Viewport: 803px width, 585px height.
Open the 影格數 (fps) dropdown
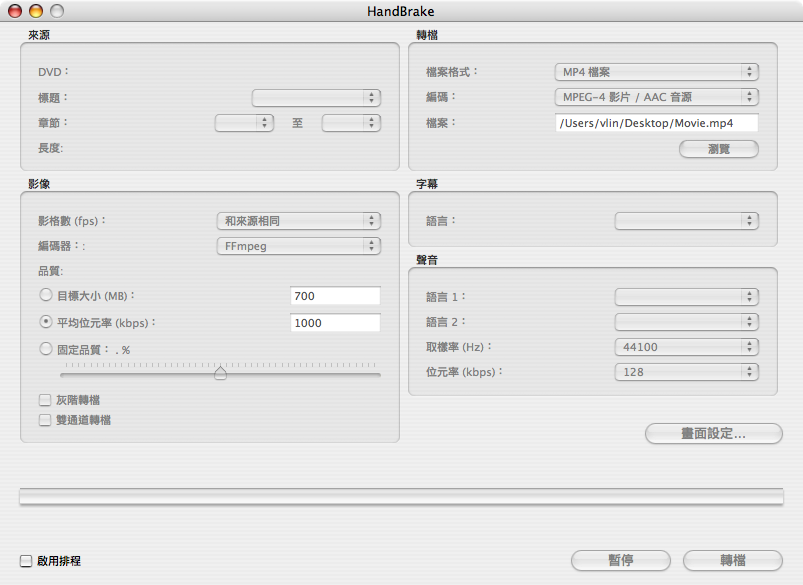tap(299, 221)
